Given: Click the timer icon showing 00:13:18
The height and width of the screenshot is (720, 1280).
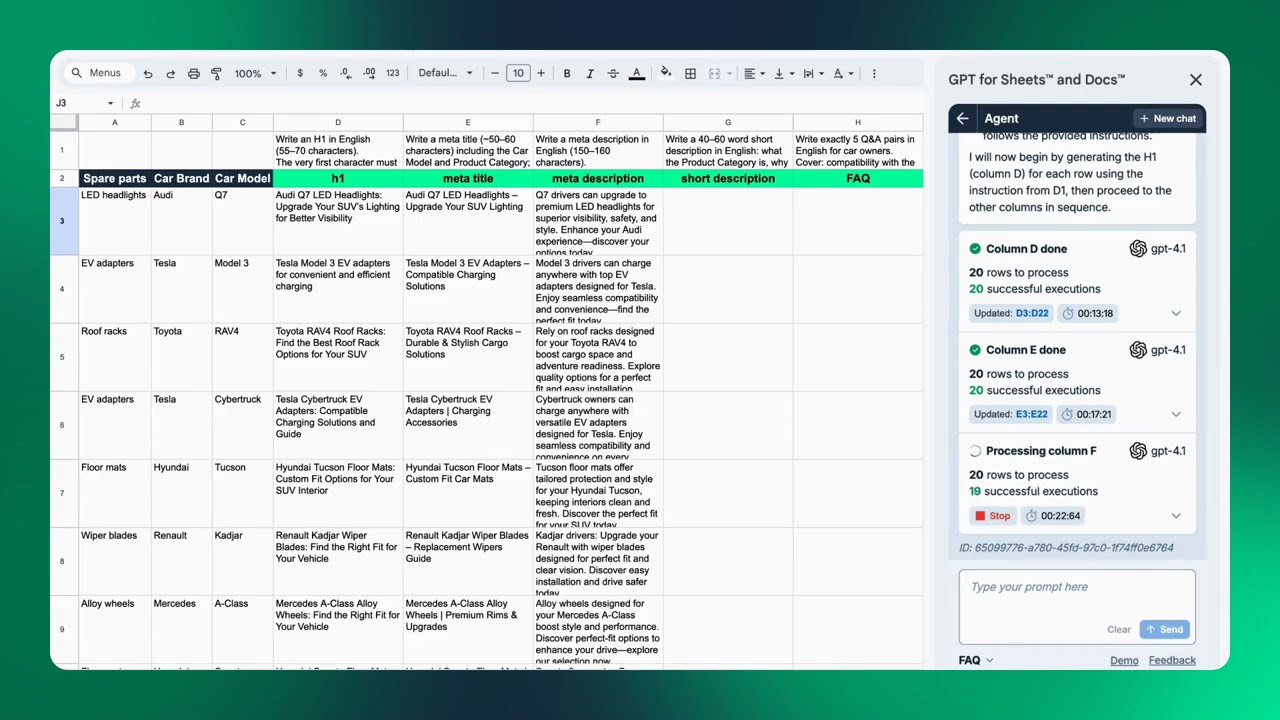Looking at the screenshot, I should pyautogui.click(x=1068, y=313).
